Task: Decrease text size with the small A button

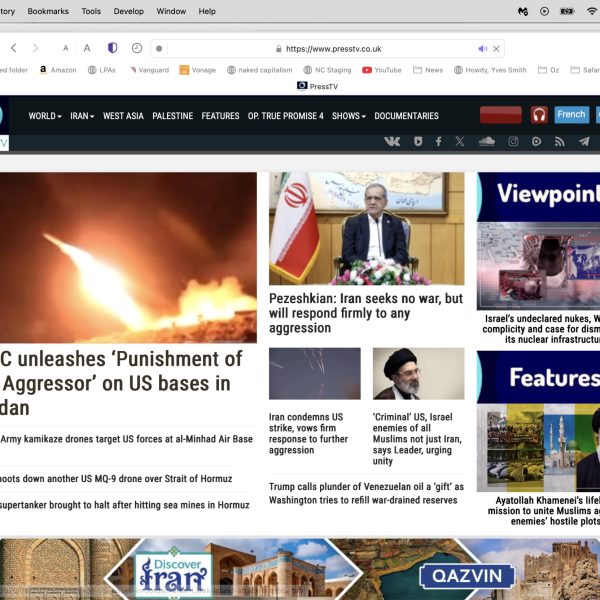Action: click(66, 49)
